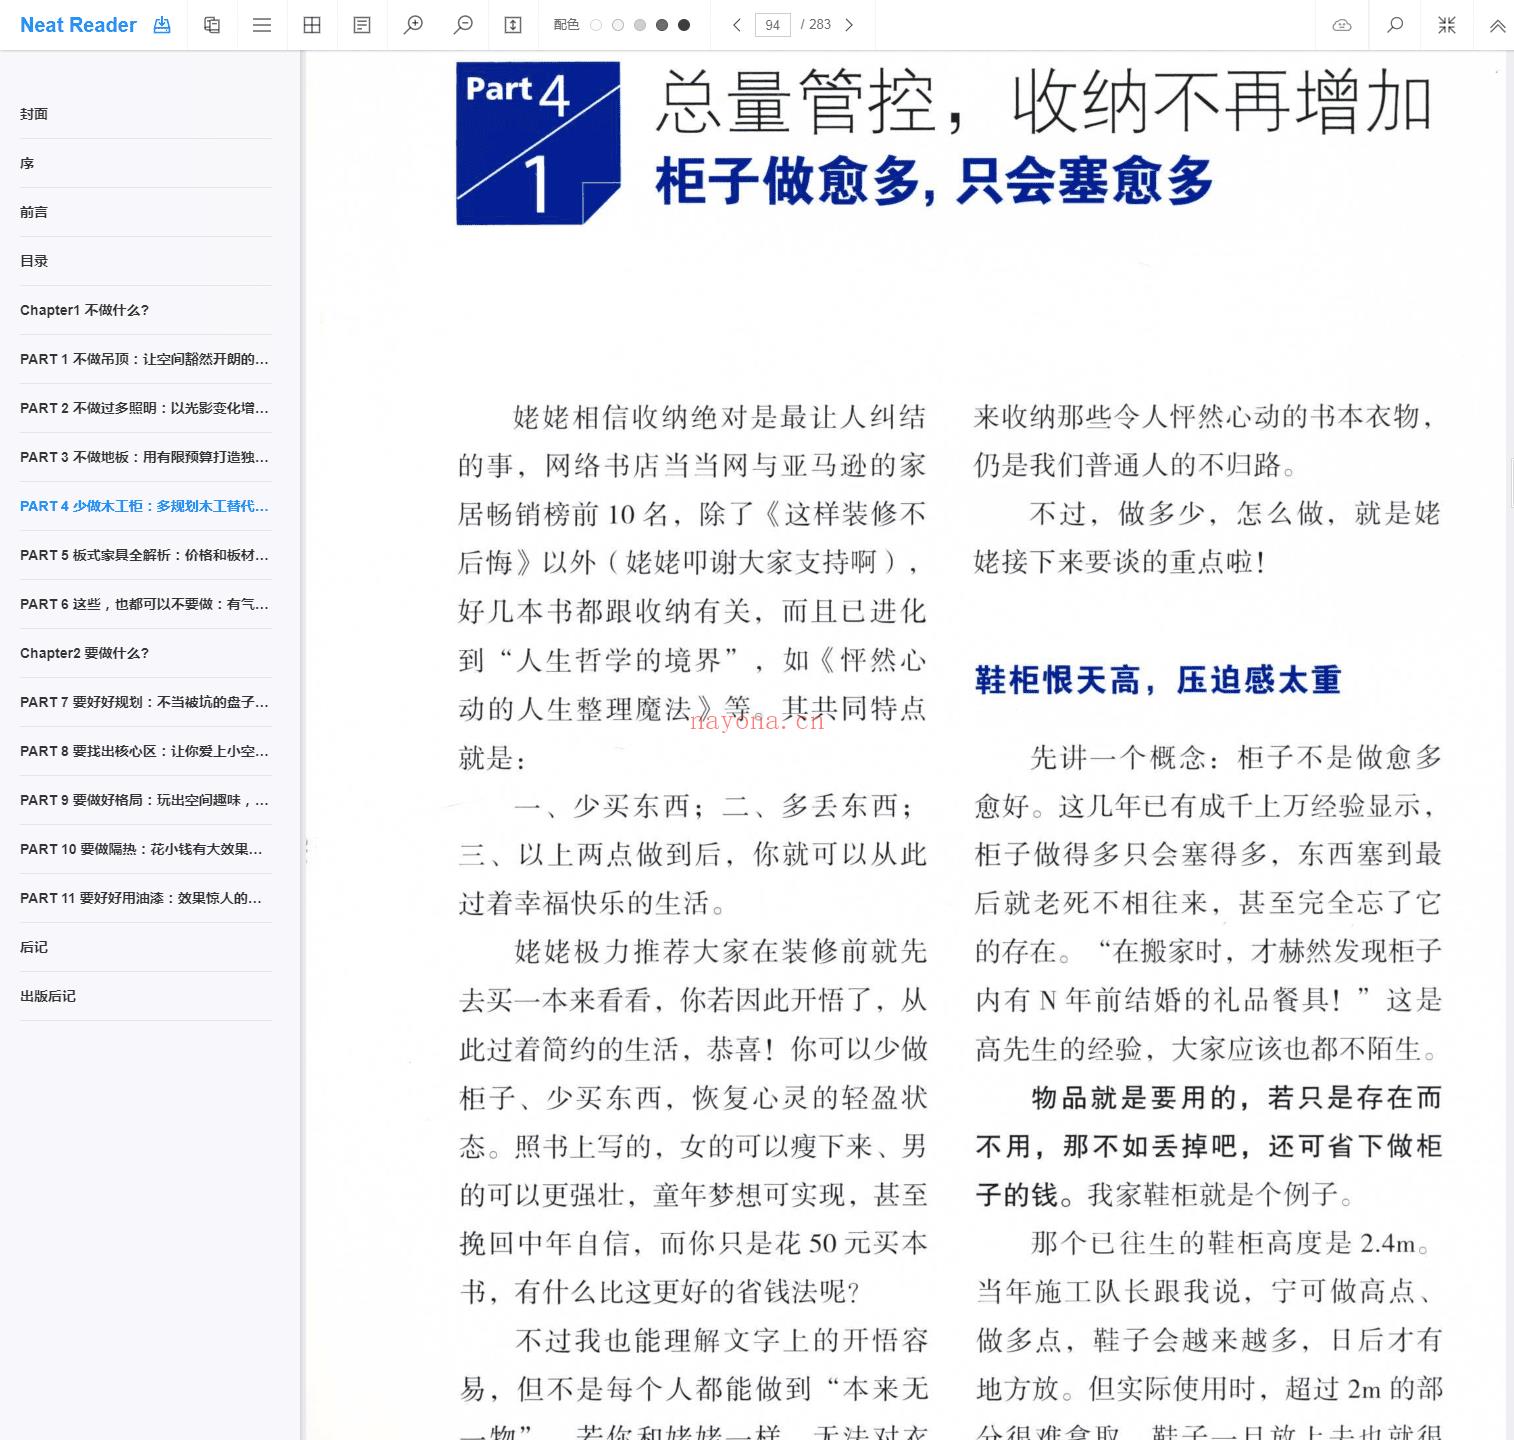Click the subtitle 柜子做愈多, 只会塞愈多
Viewport: 1514px width, 1440px height.
tap(934, 182)
